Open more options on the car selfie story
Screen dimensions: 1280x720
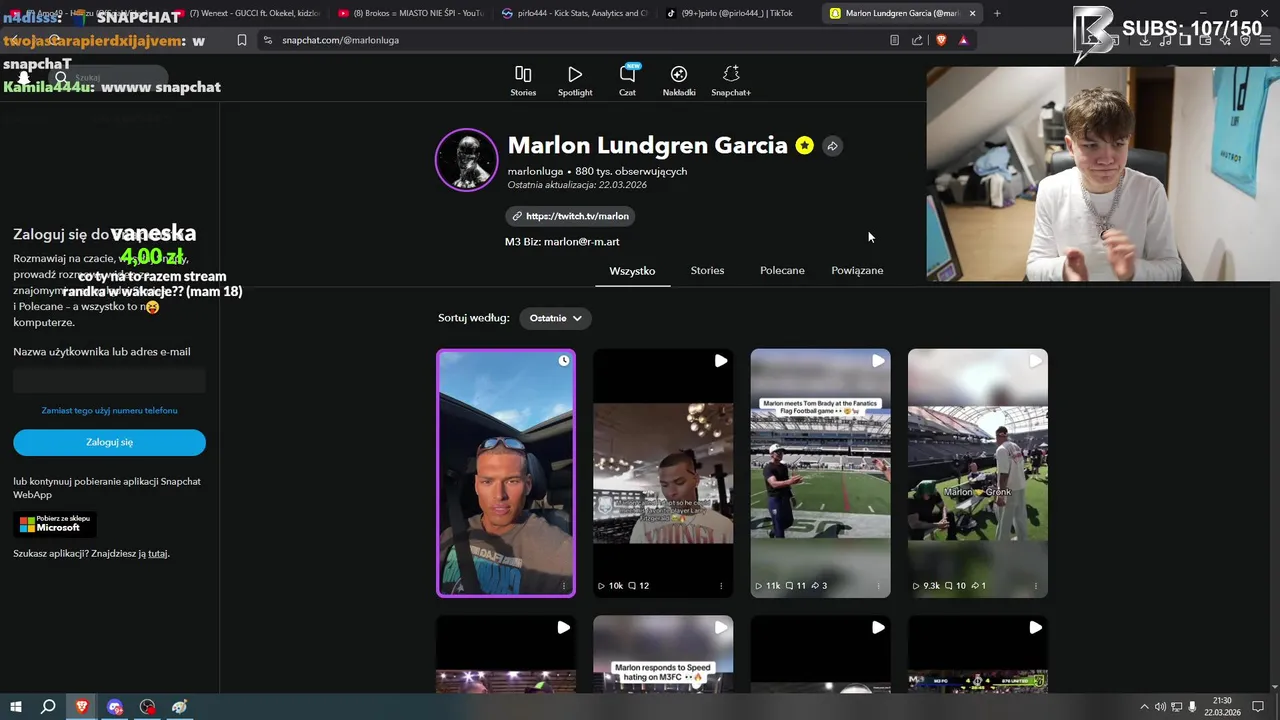(564, 586)
